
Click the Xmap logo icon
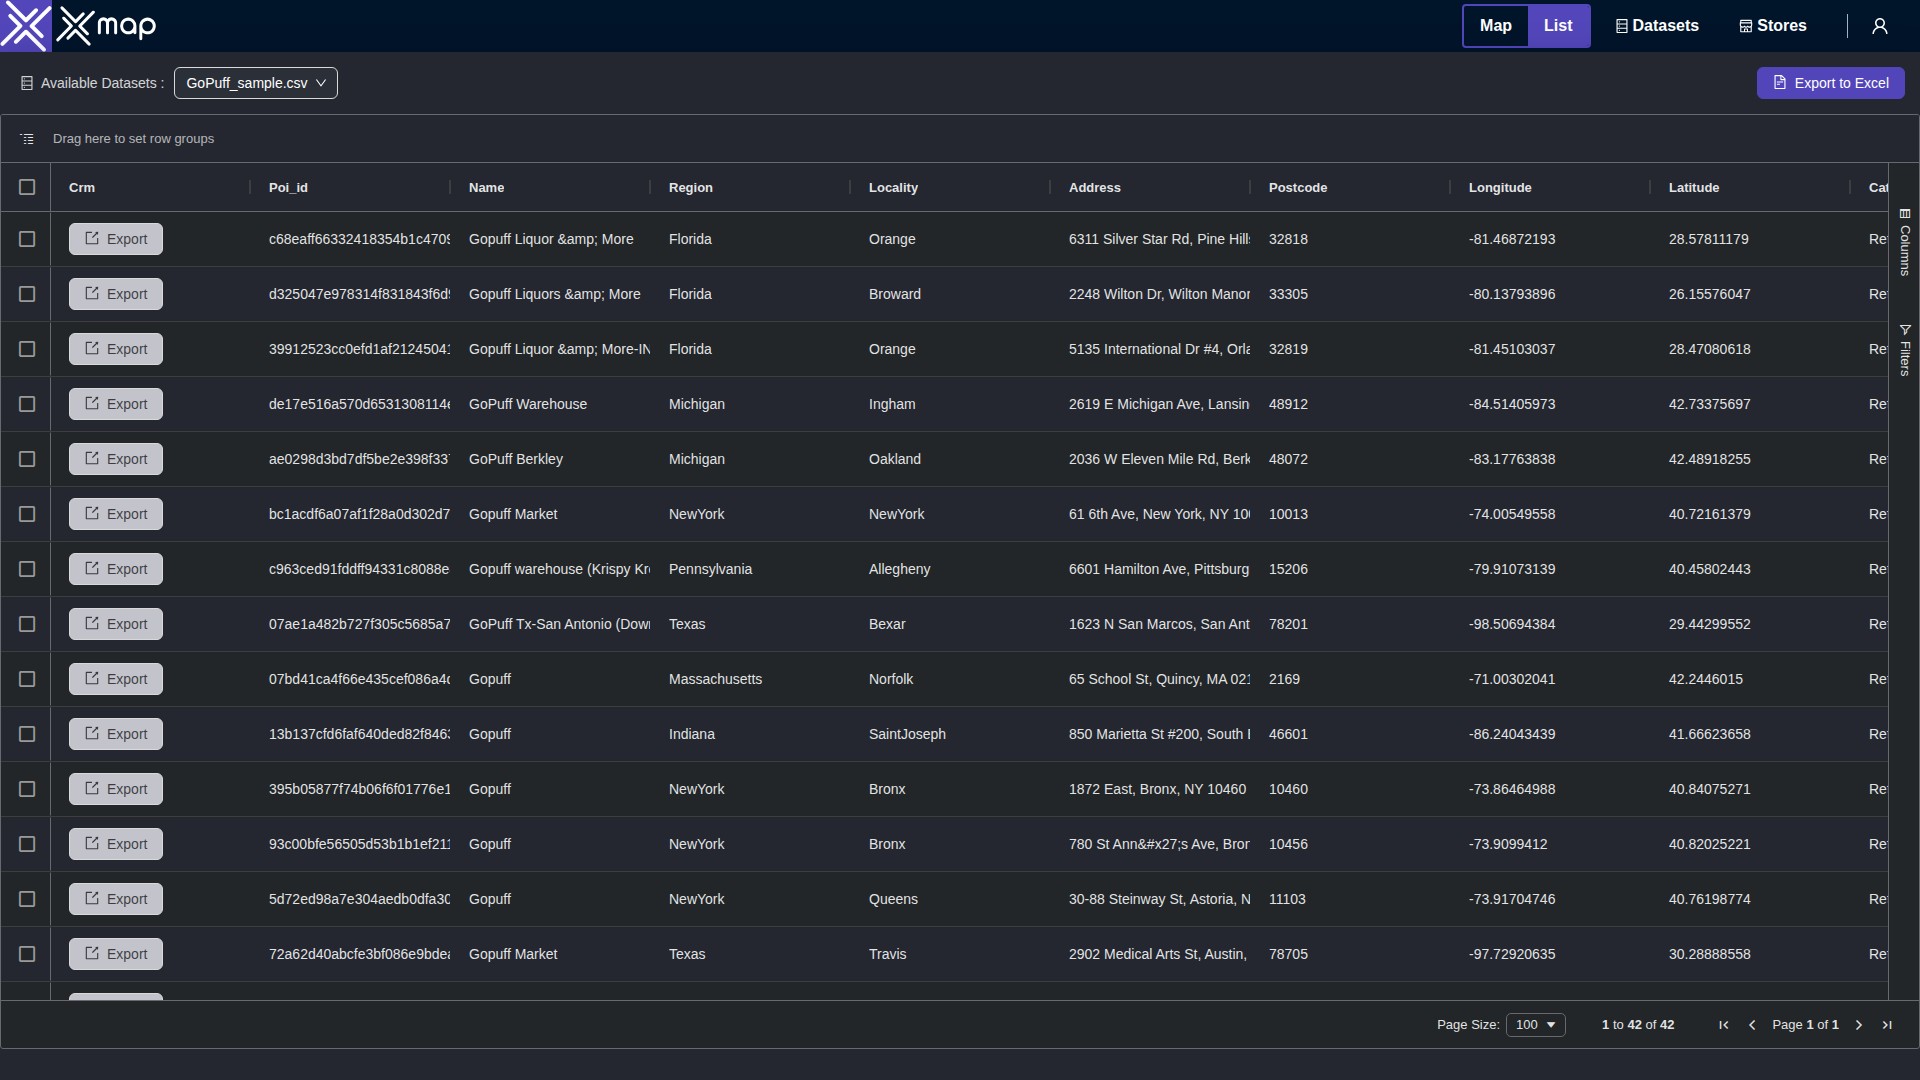pos(25,26)
